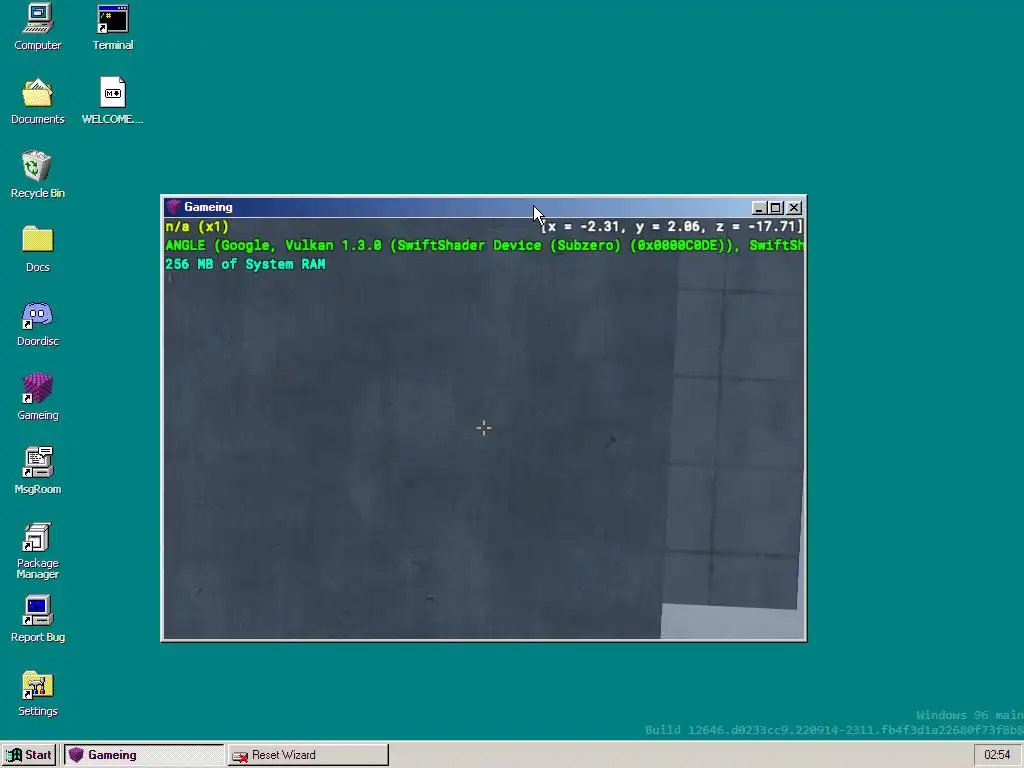Open the Computer desktop icon
The width and height of the screenshot is (1024, 768).
[38, 27]
